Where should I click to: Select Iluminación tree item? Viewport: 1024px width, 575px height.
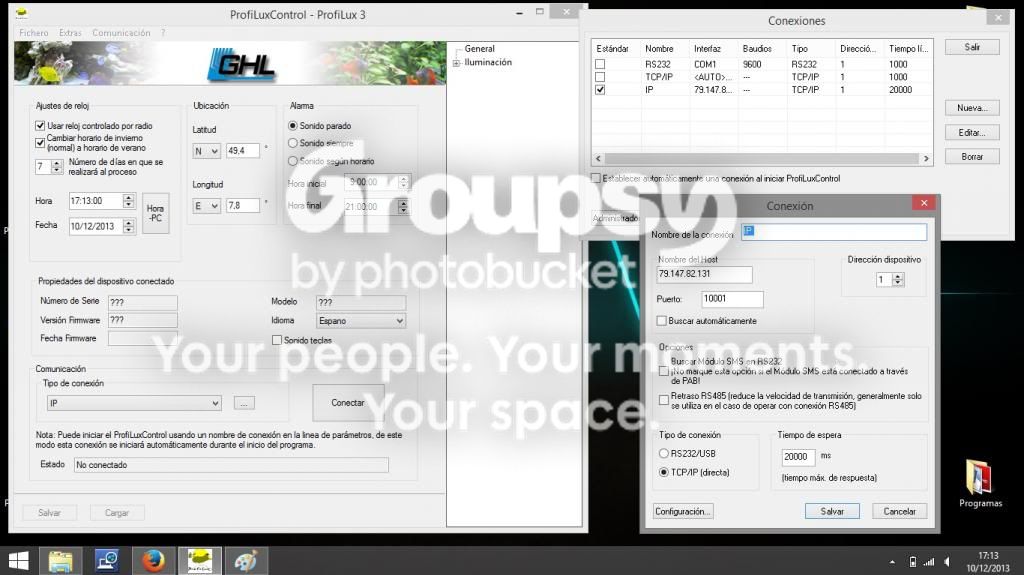click(488, 62)
